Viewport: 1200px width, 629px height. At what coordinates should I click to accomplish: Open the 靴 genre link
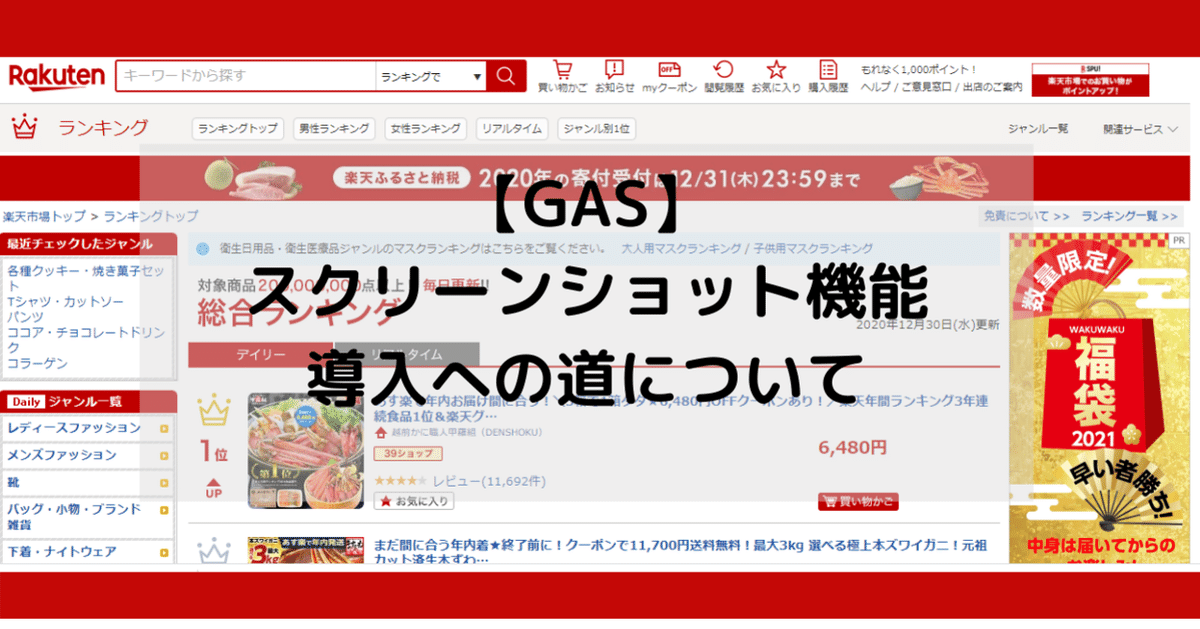[13, 483]
